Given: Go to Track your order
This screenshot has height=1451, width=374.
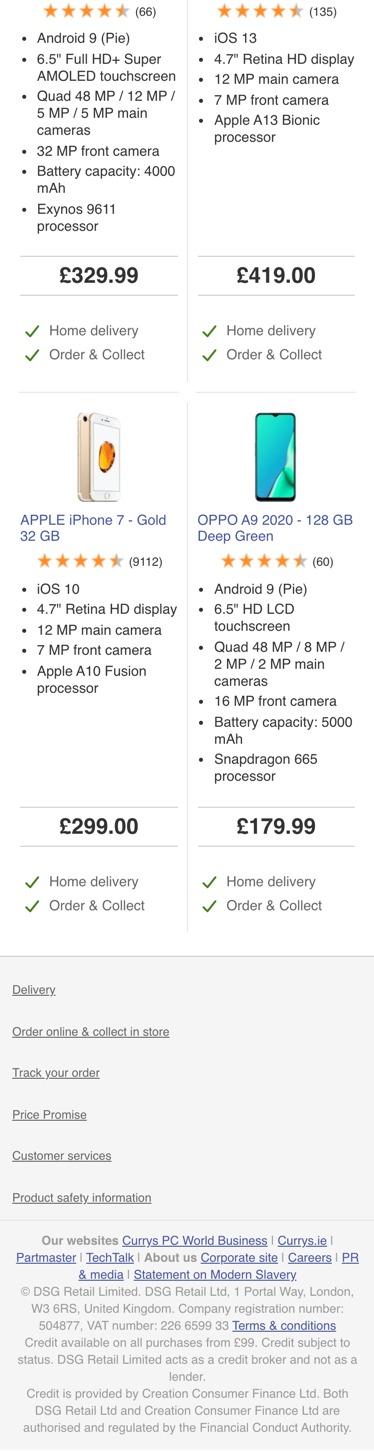Looking at the screenshot, I should 56,1073.
